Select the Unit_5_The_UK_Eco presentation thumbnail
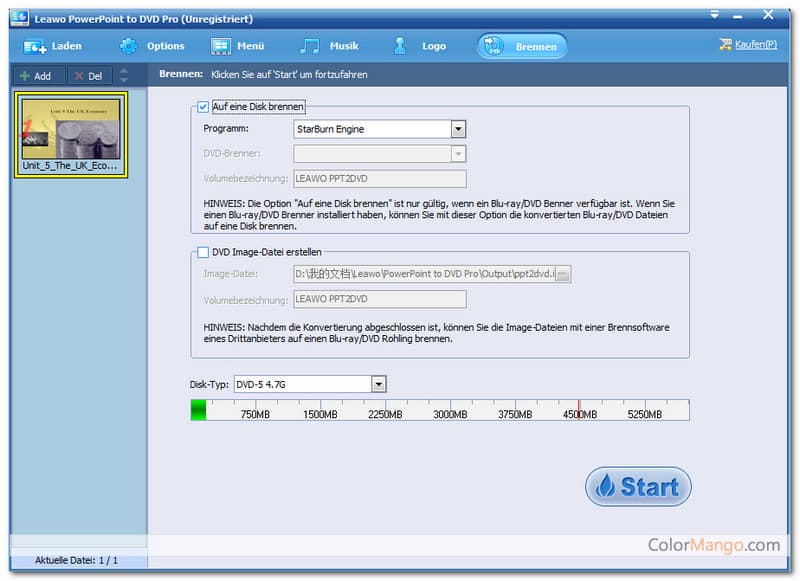This screenshot has height=581, width=800. 71,135
